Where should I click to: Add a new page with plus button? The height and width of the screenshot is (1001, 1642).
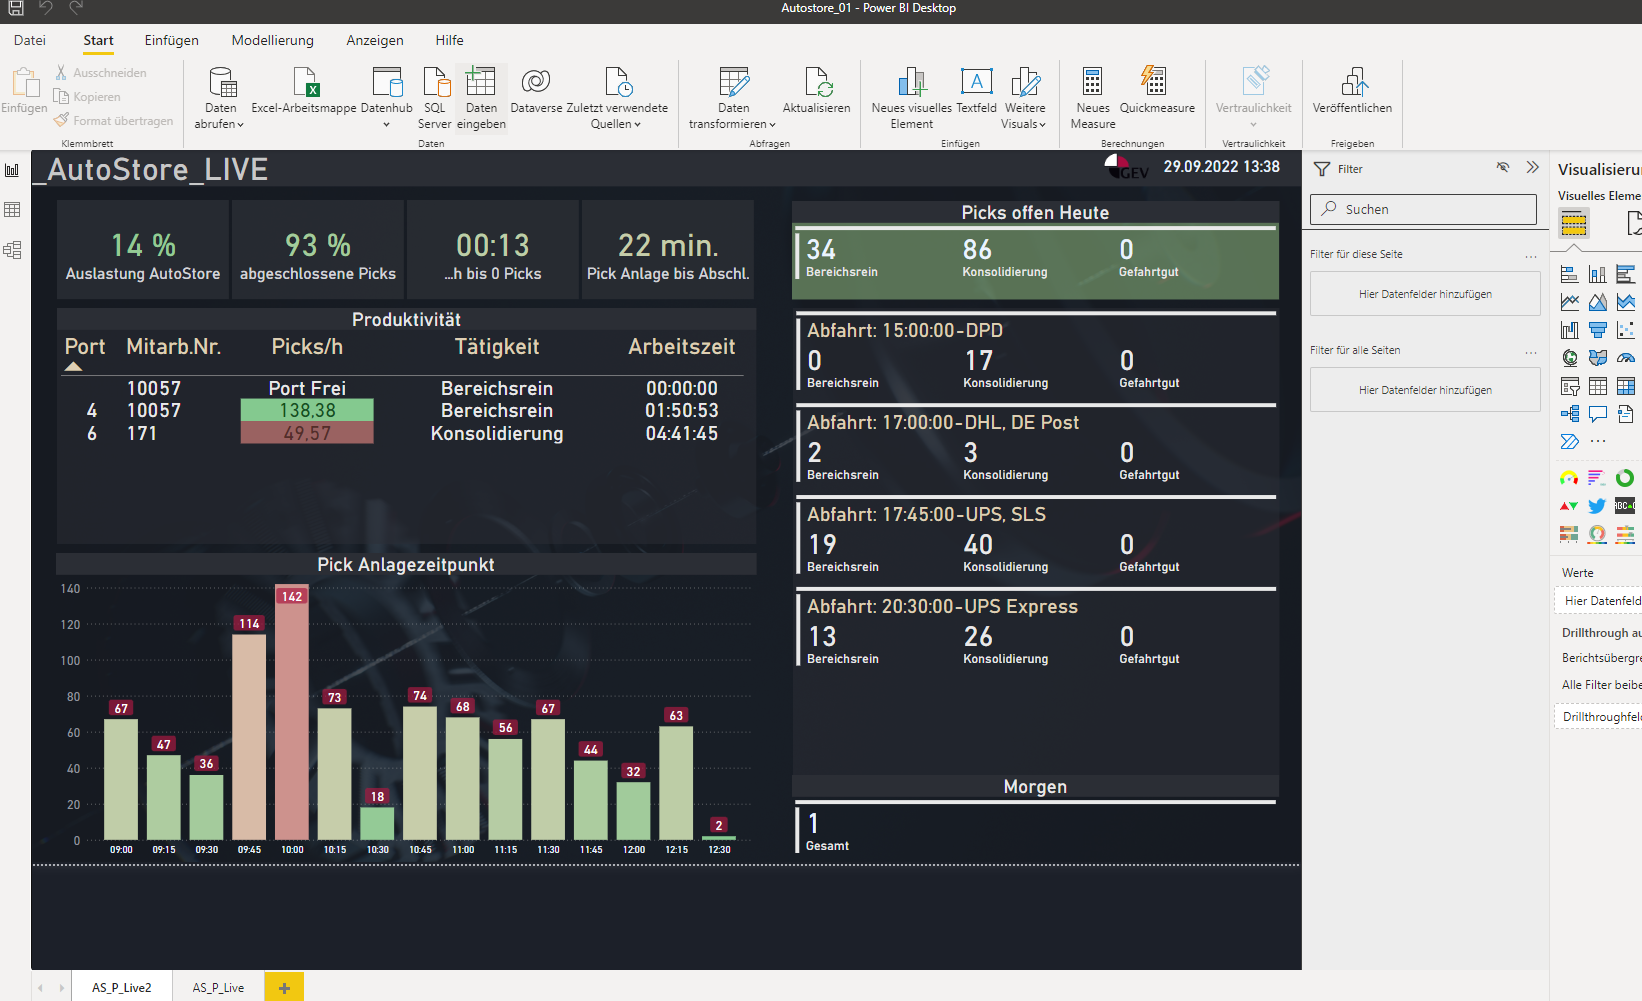click(284, 987)
